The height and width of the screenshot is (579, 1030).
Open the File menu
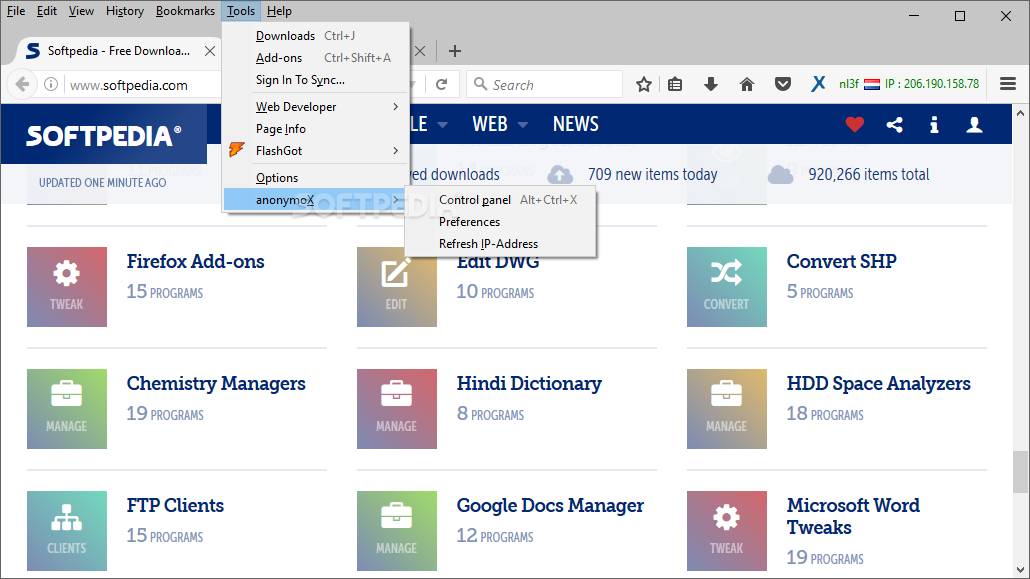(x=16, y=11)
